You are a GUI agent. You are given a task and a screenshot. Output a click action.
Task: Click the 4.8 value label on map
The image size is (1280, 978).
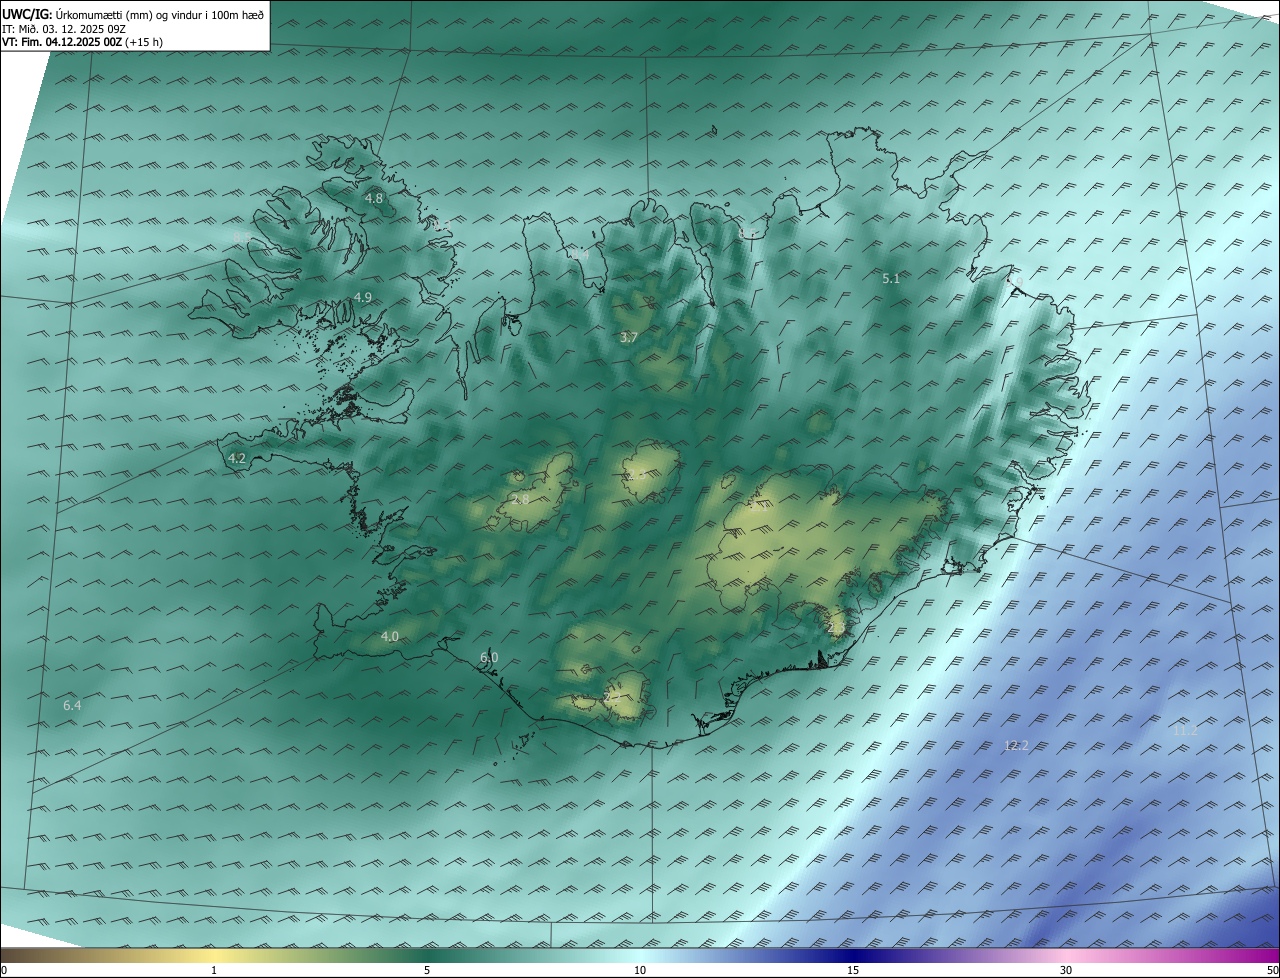click(373, 198)
